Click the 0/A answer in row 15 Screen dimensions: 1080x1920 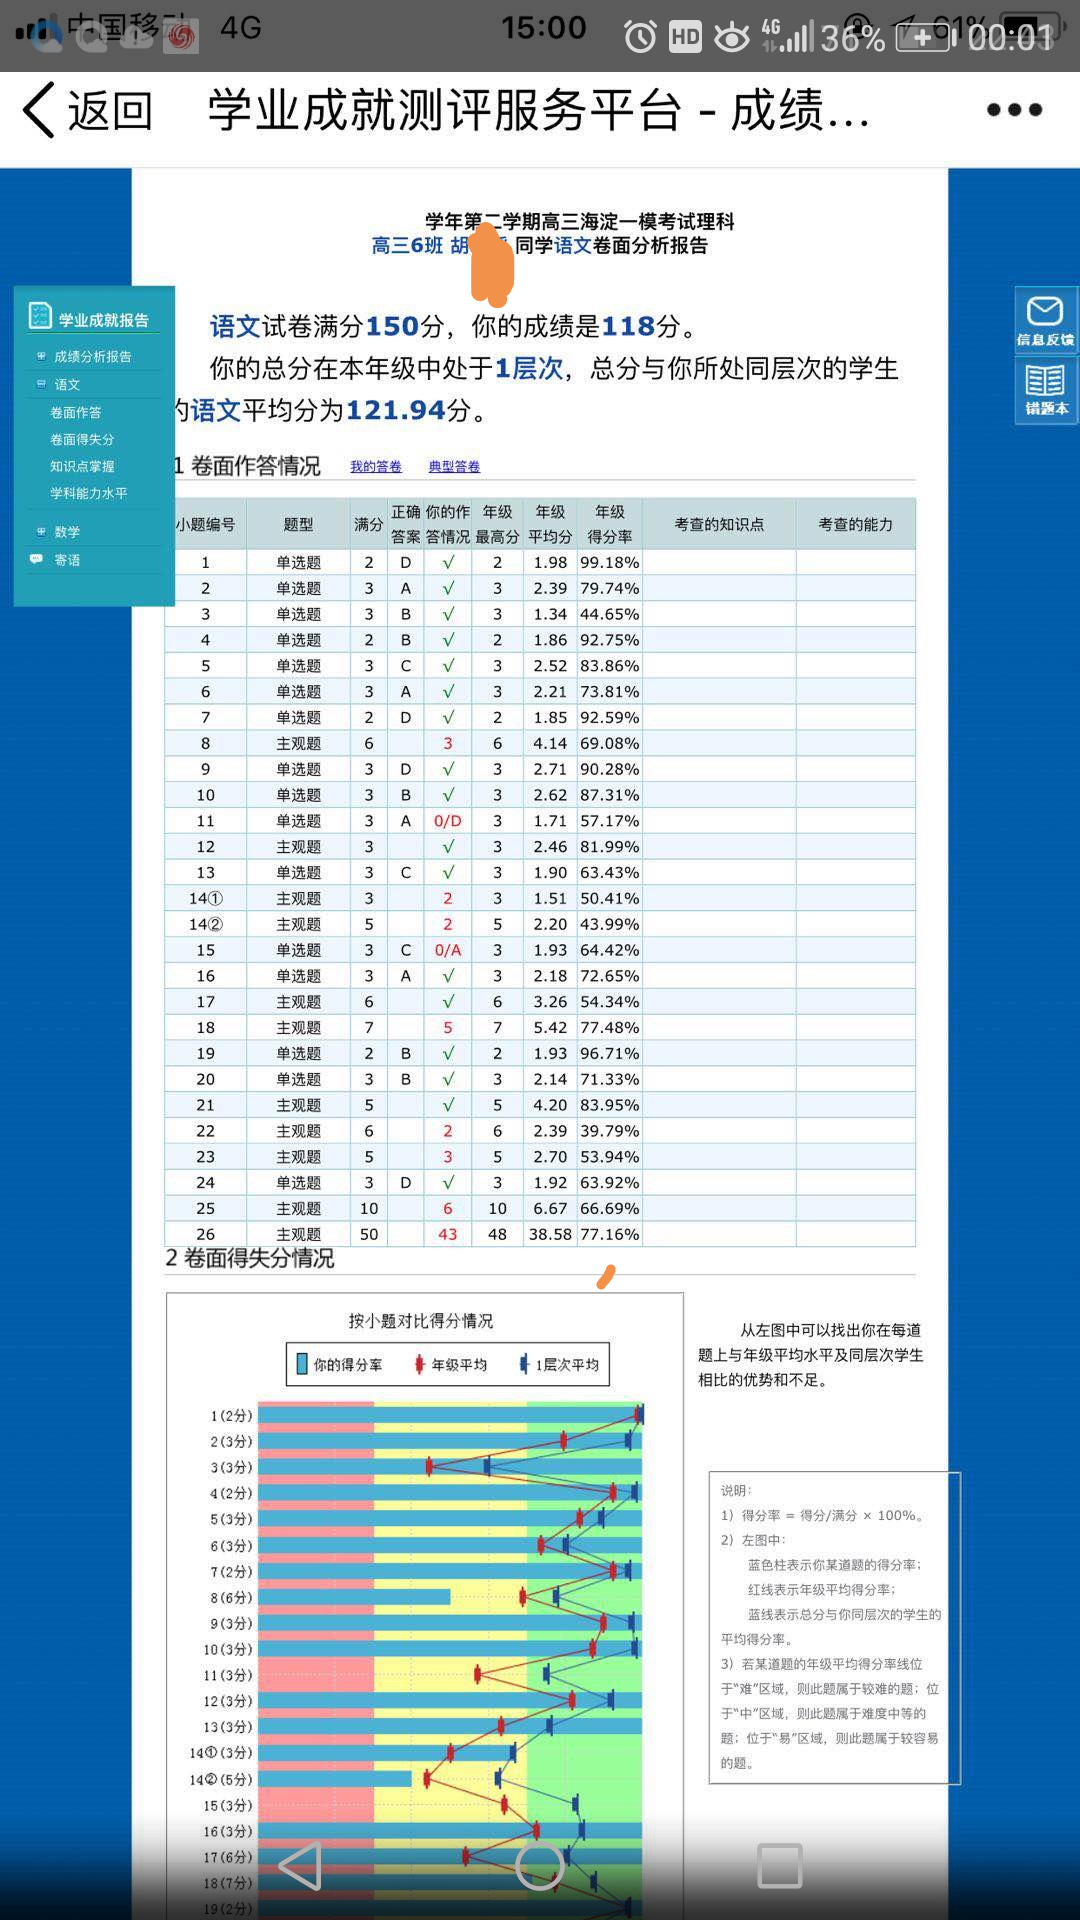click(x=448, y=950)
